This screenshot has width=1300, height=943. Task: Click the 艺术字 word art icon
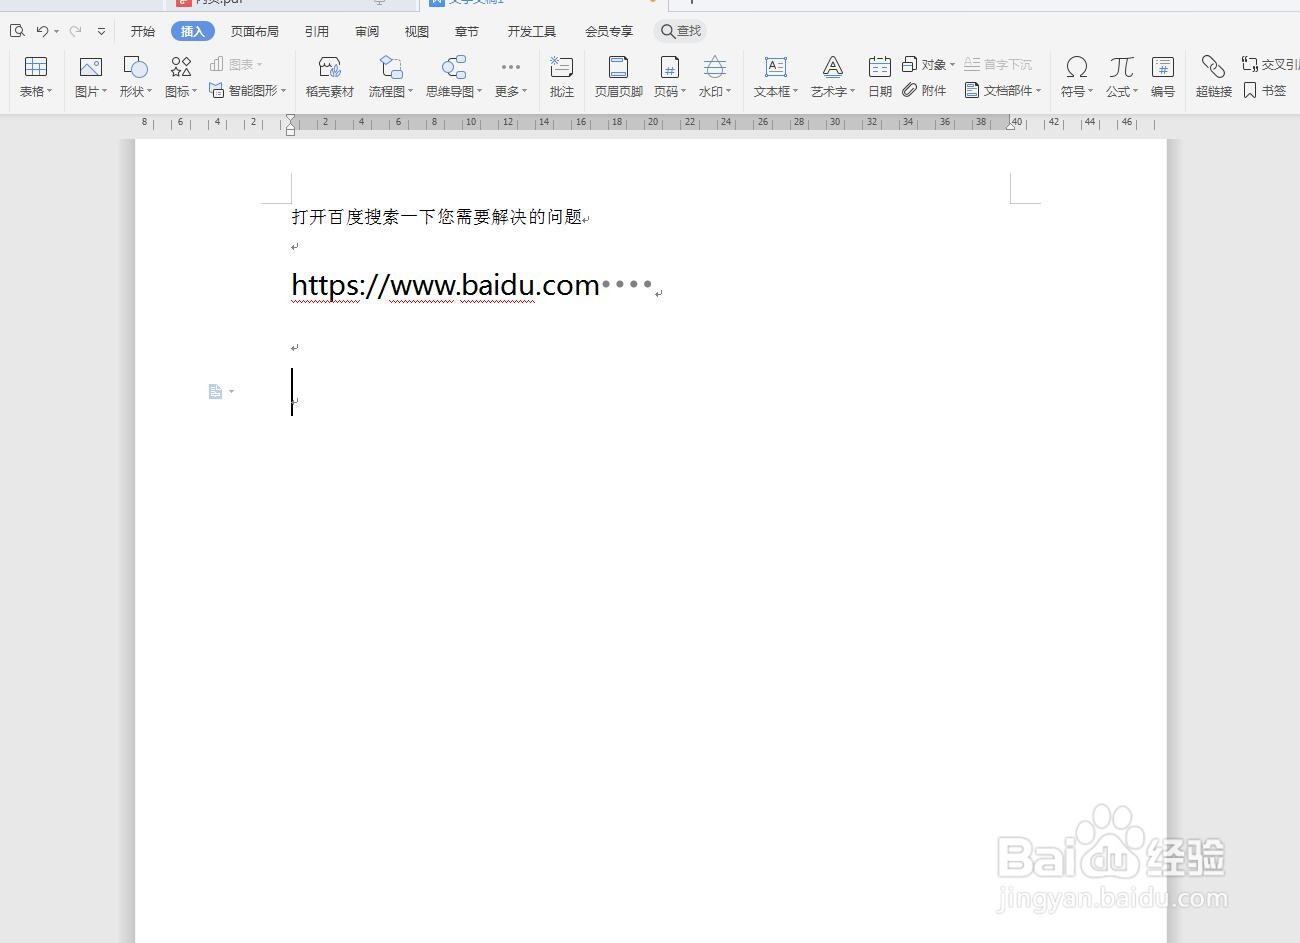(x=833, y=67)
